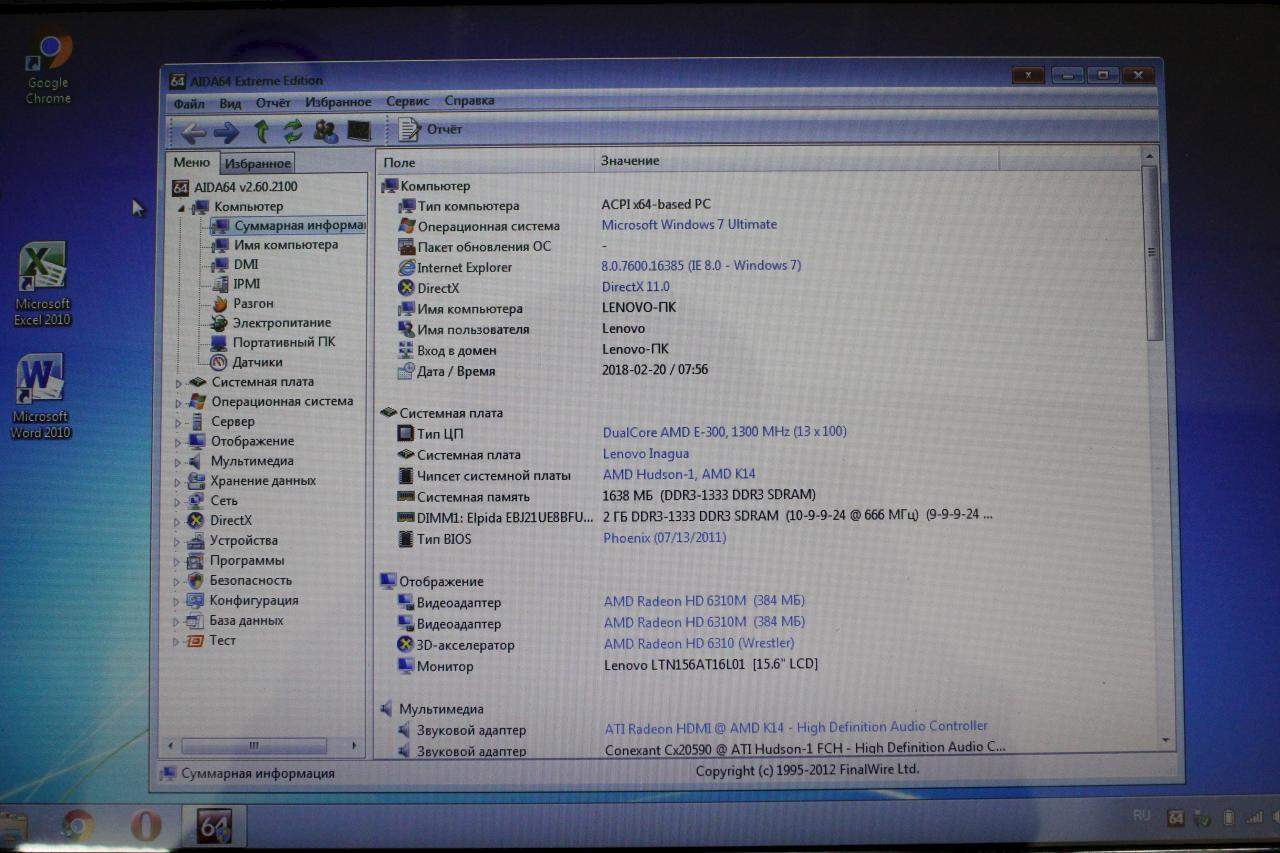Image resolution: width=1280 pixels, height=853 pixels.
Task: Click the green Up arrow toolbar icon
Action: tap(261, 131)
